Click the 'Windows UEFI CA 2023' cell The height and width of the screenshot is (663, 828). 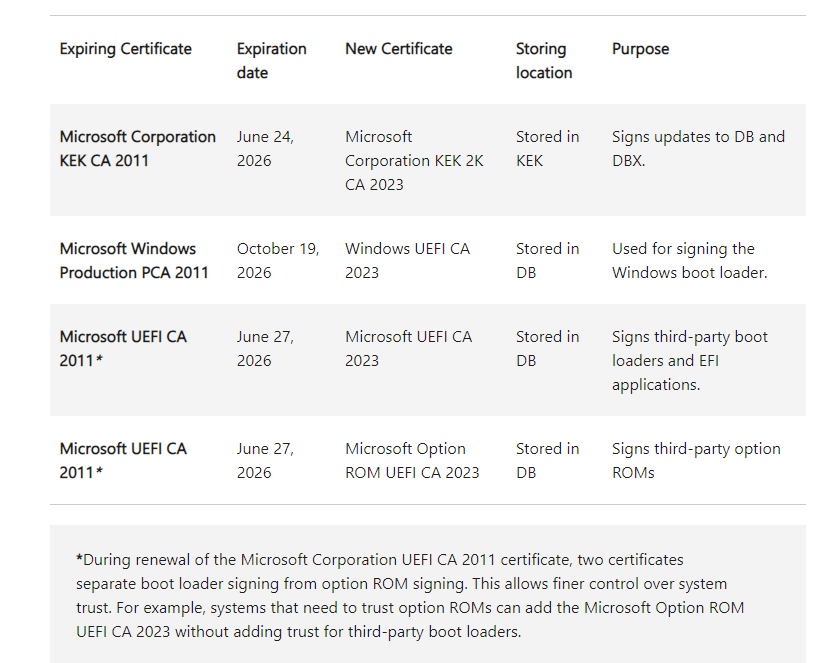[x=408, y=260]
